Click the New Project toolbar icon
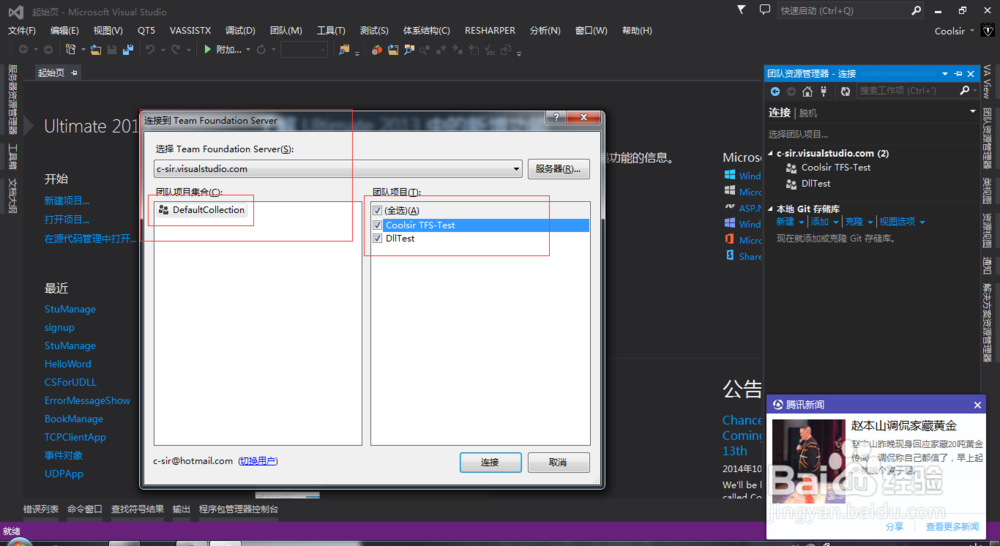The image size is (1000, 546). [x=70, y=49]
